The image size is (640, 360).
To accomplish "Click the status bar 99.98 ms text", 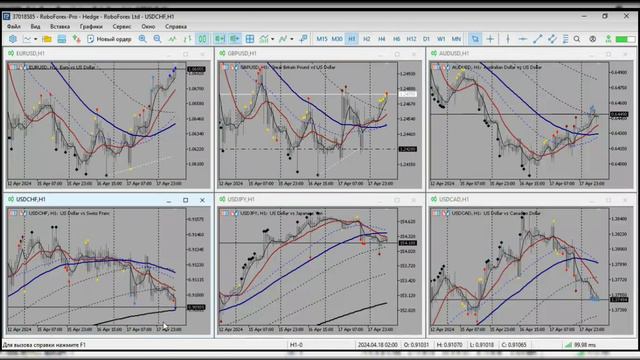I will (584, 345).
